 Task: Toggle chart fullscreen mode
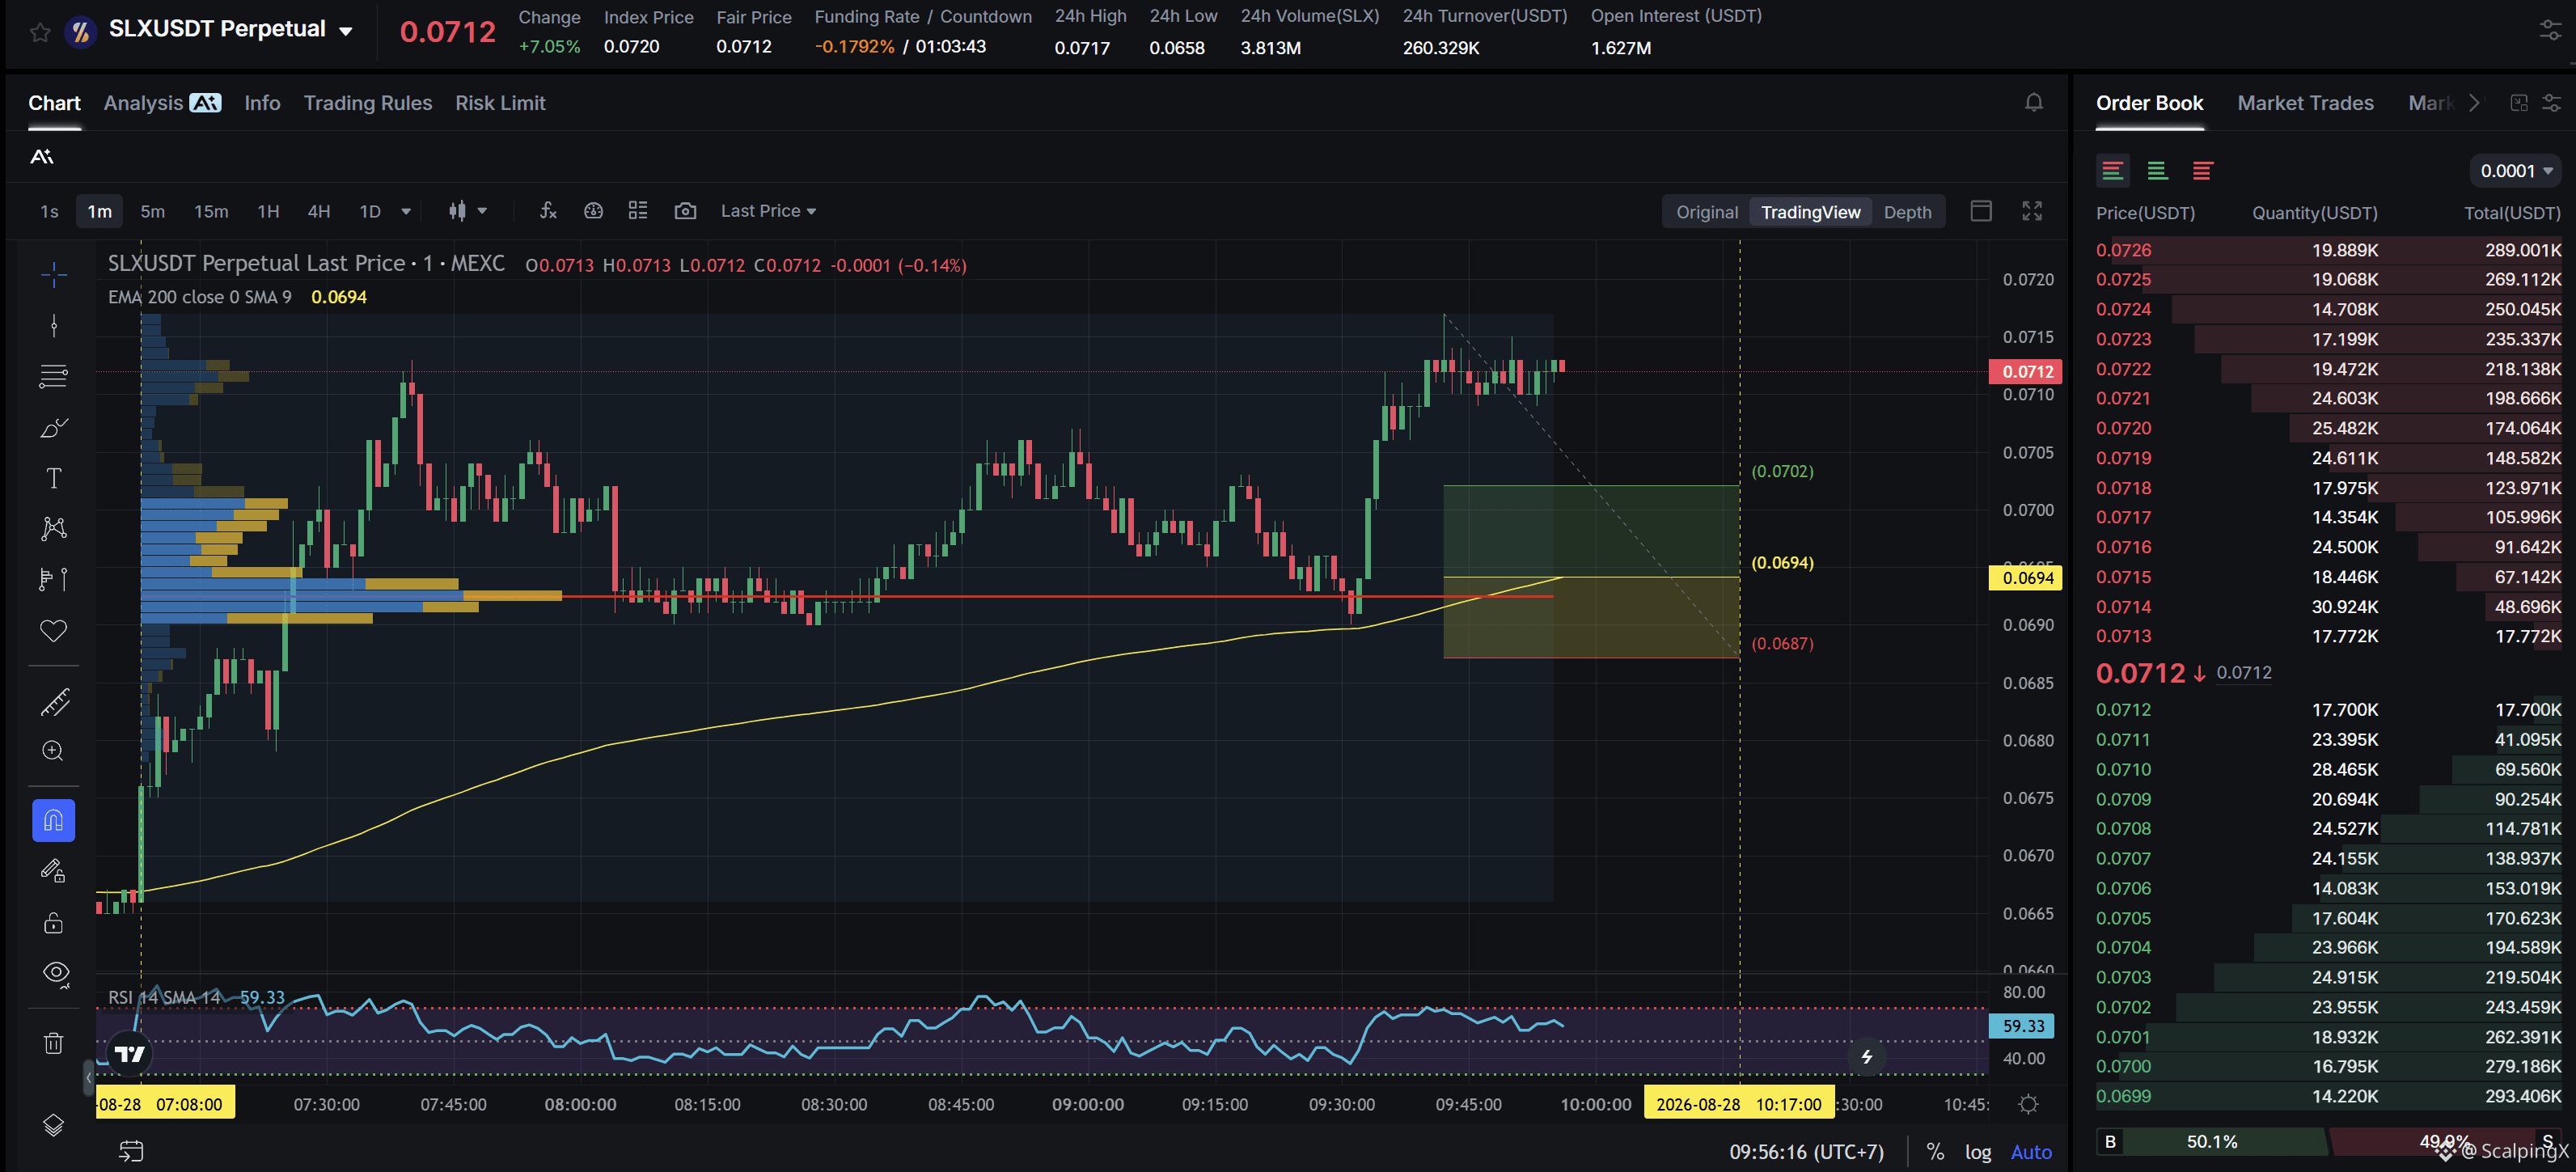pos(2032,211)
